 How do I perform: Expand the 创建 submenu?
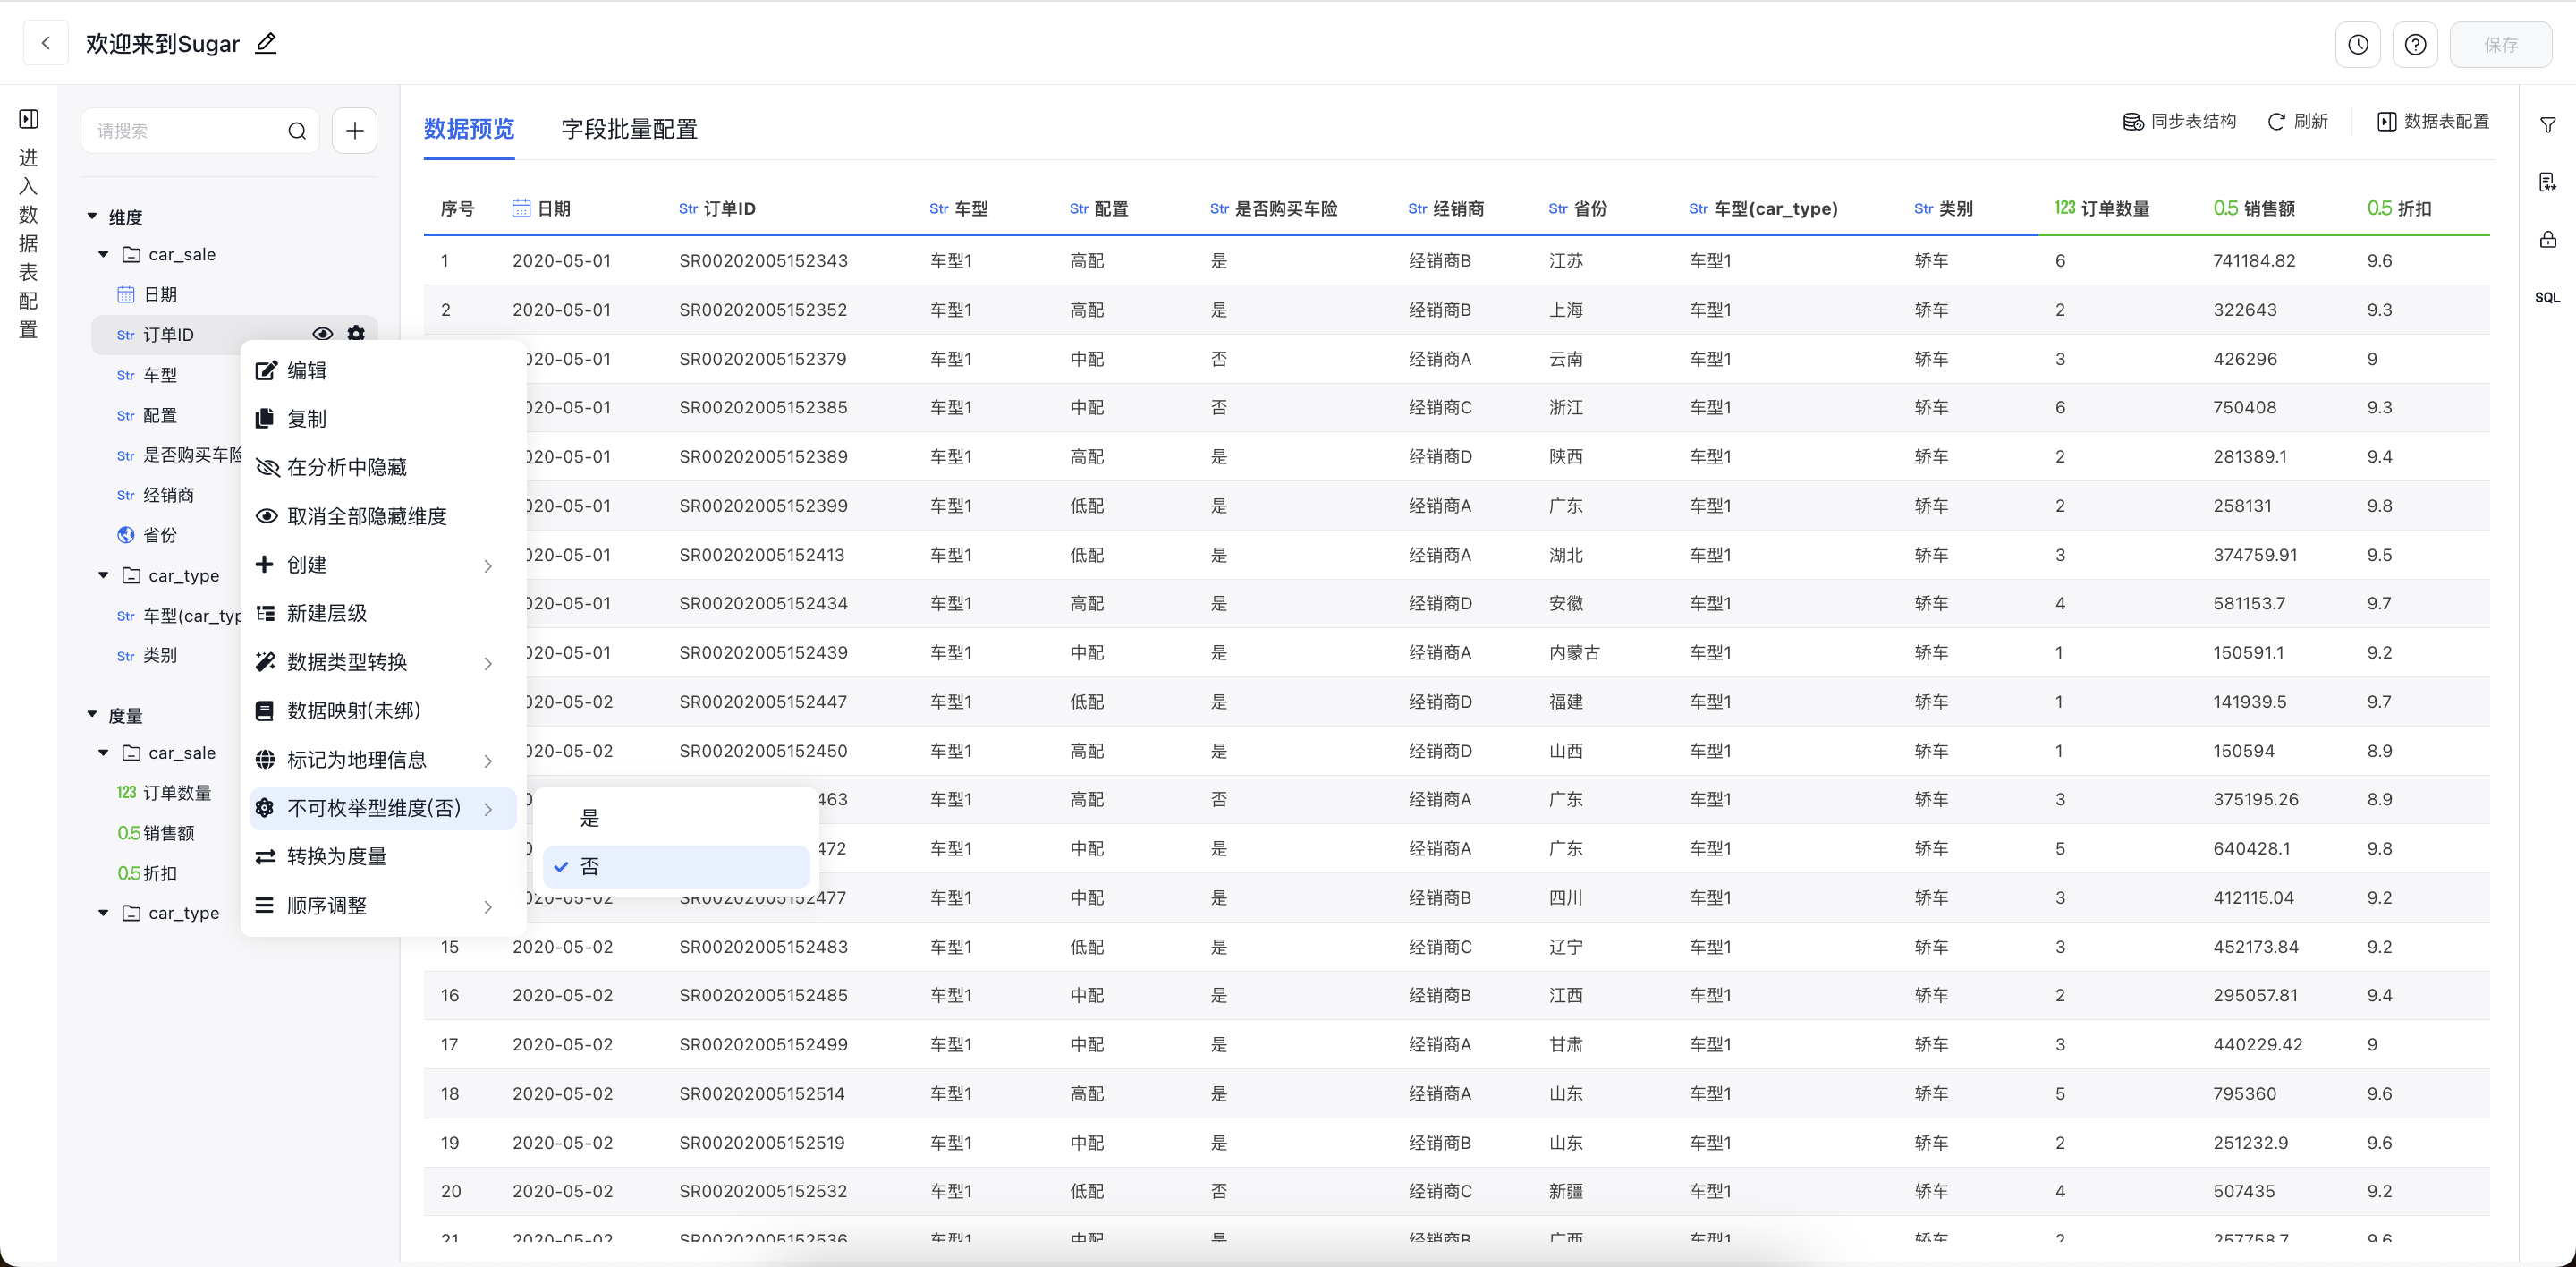tap(383, 565)
